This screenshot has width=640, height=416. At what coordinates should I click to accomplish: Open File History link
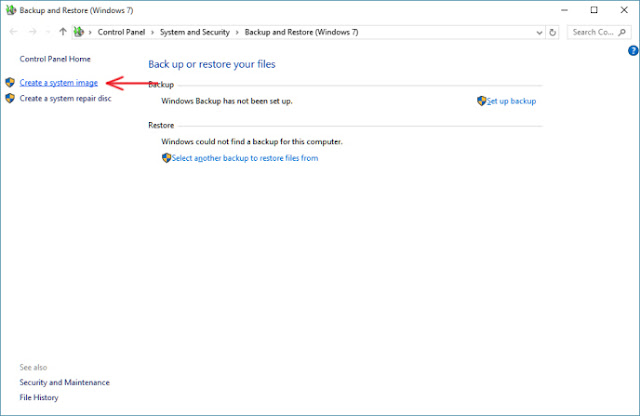[x=39, y=398]
